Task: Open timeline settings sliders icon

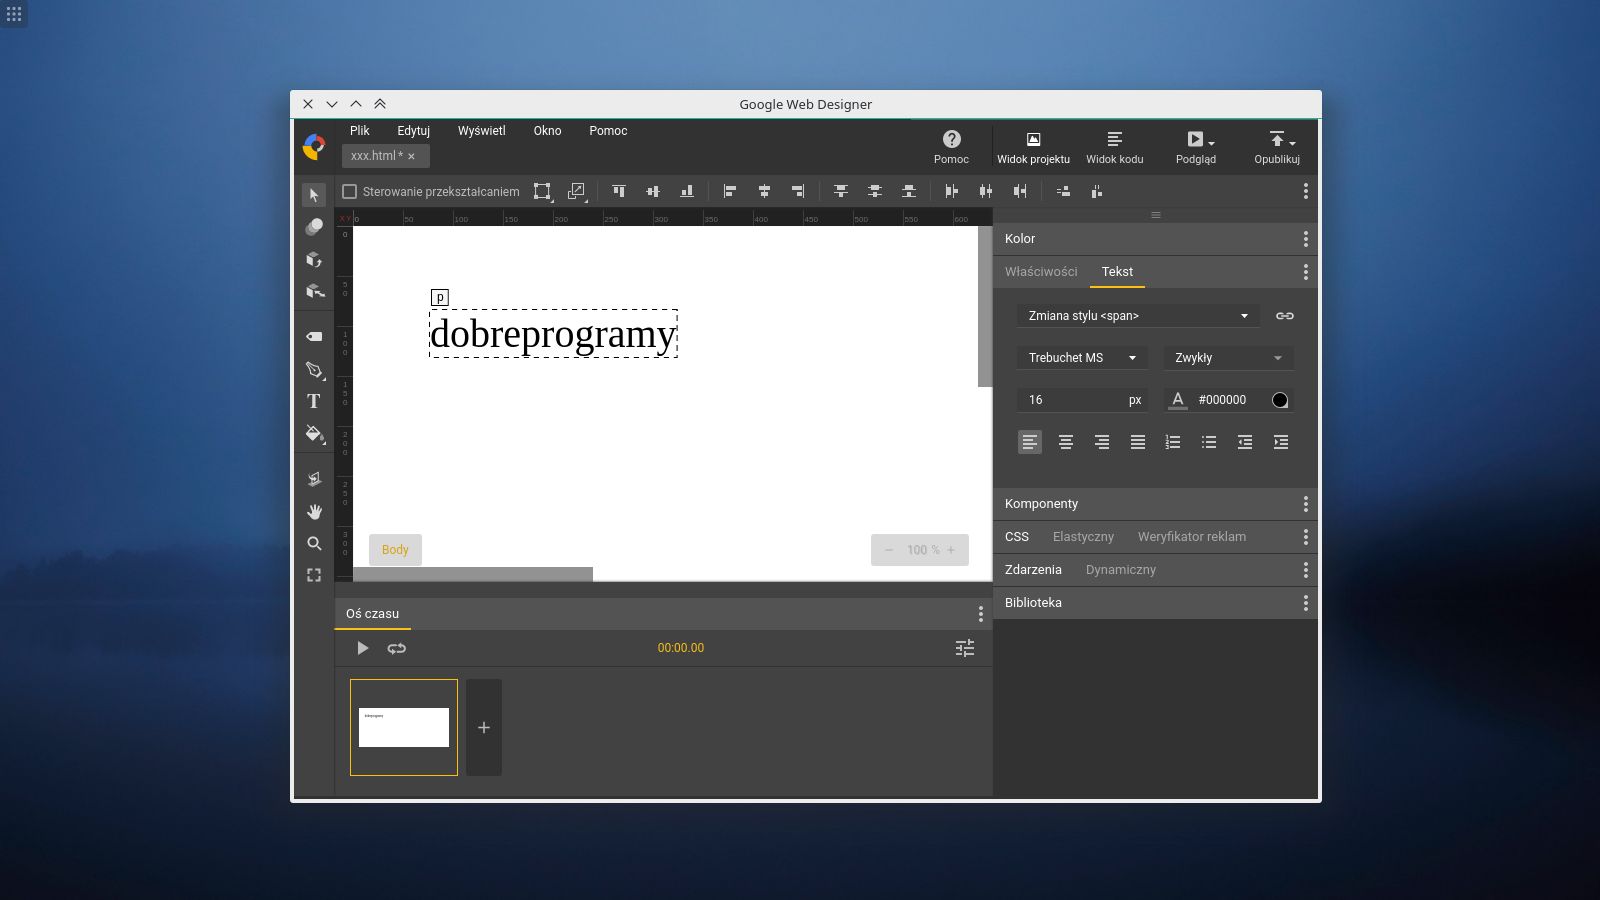Action: [964, 648]
